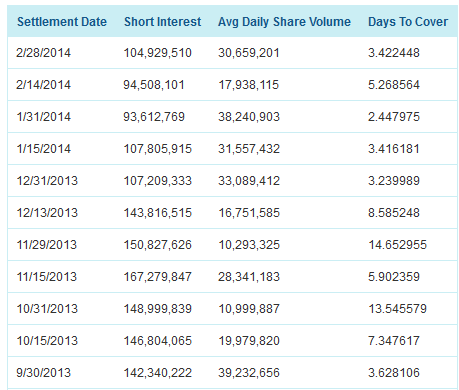Select the 2/14/2014 settlement date cell

point(44,85)
